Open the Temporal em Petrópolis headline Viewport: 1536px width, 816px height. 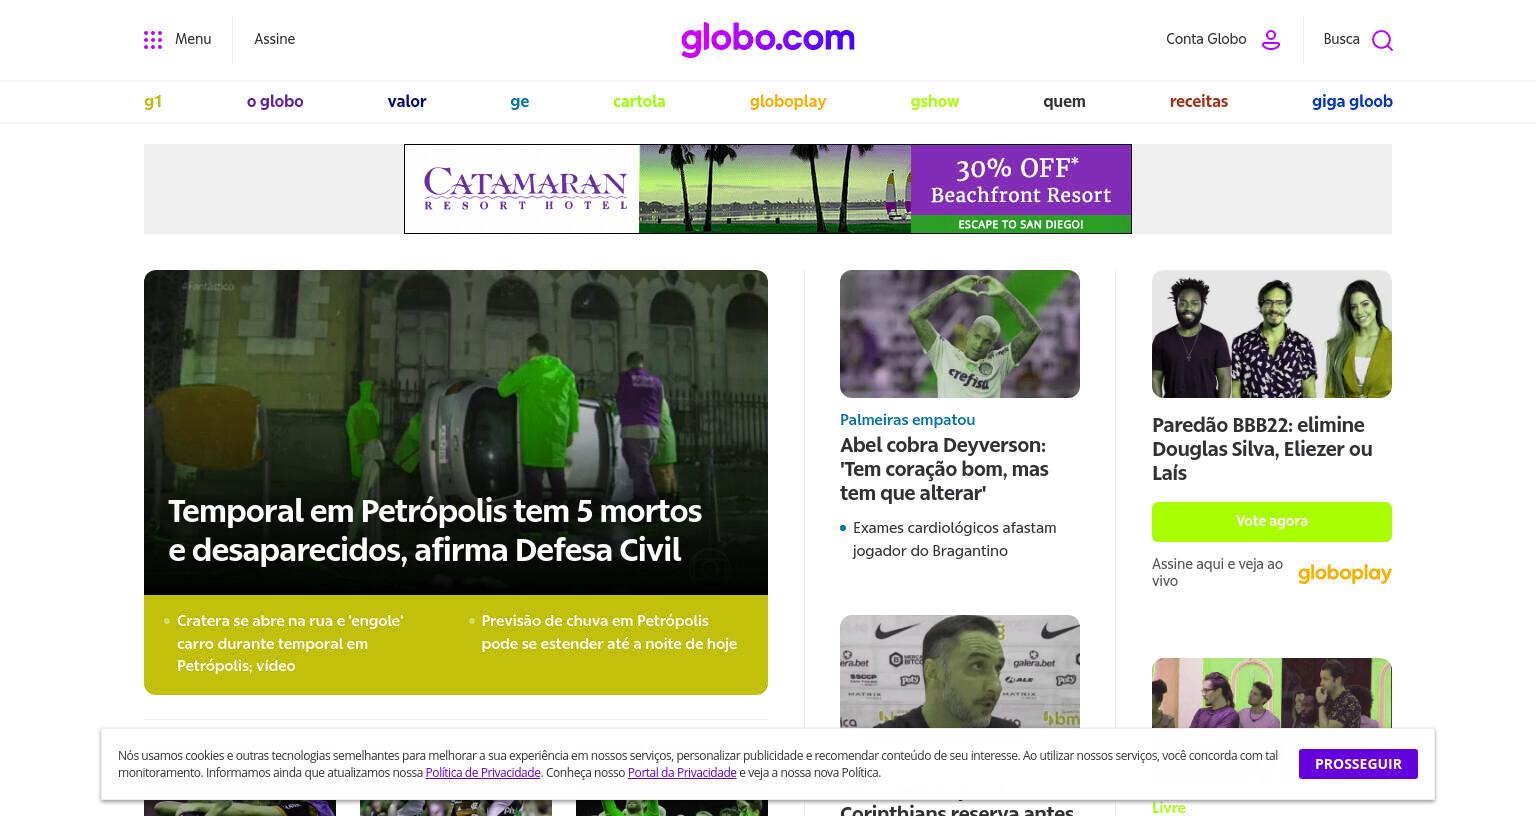(x=435, y=530)
